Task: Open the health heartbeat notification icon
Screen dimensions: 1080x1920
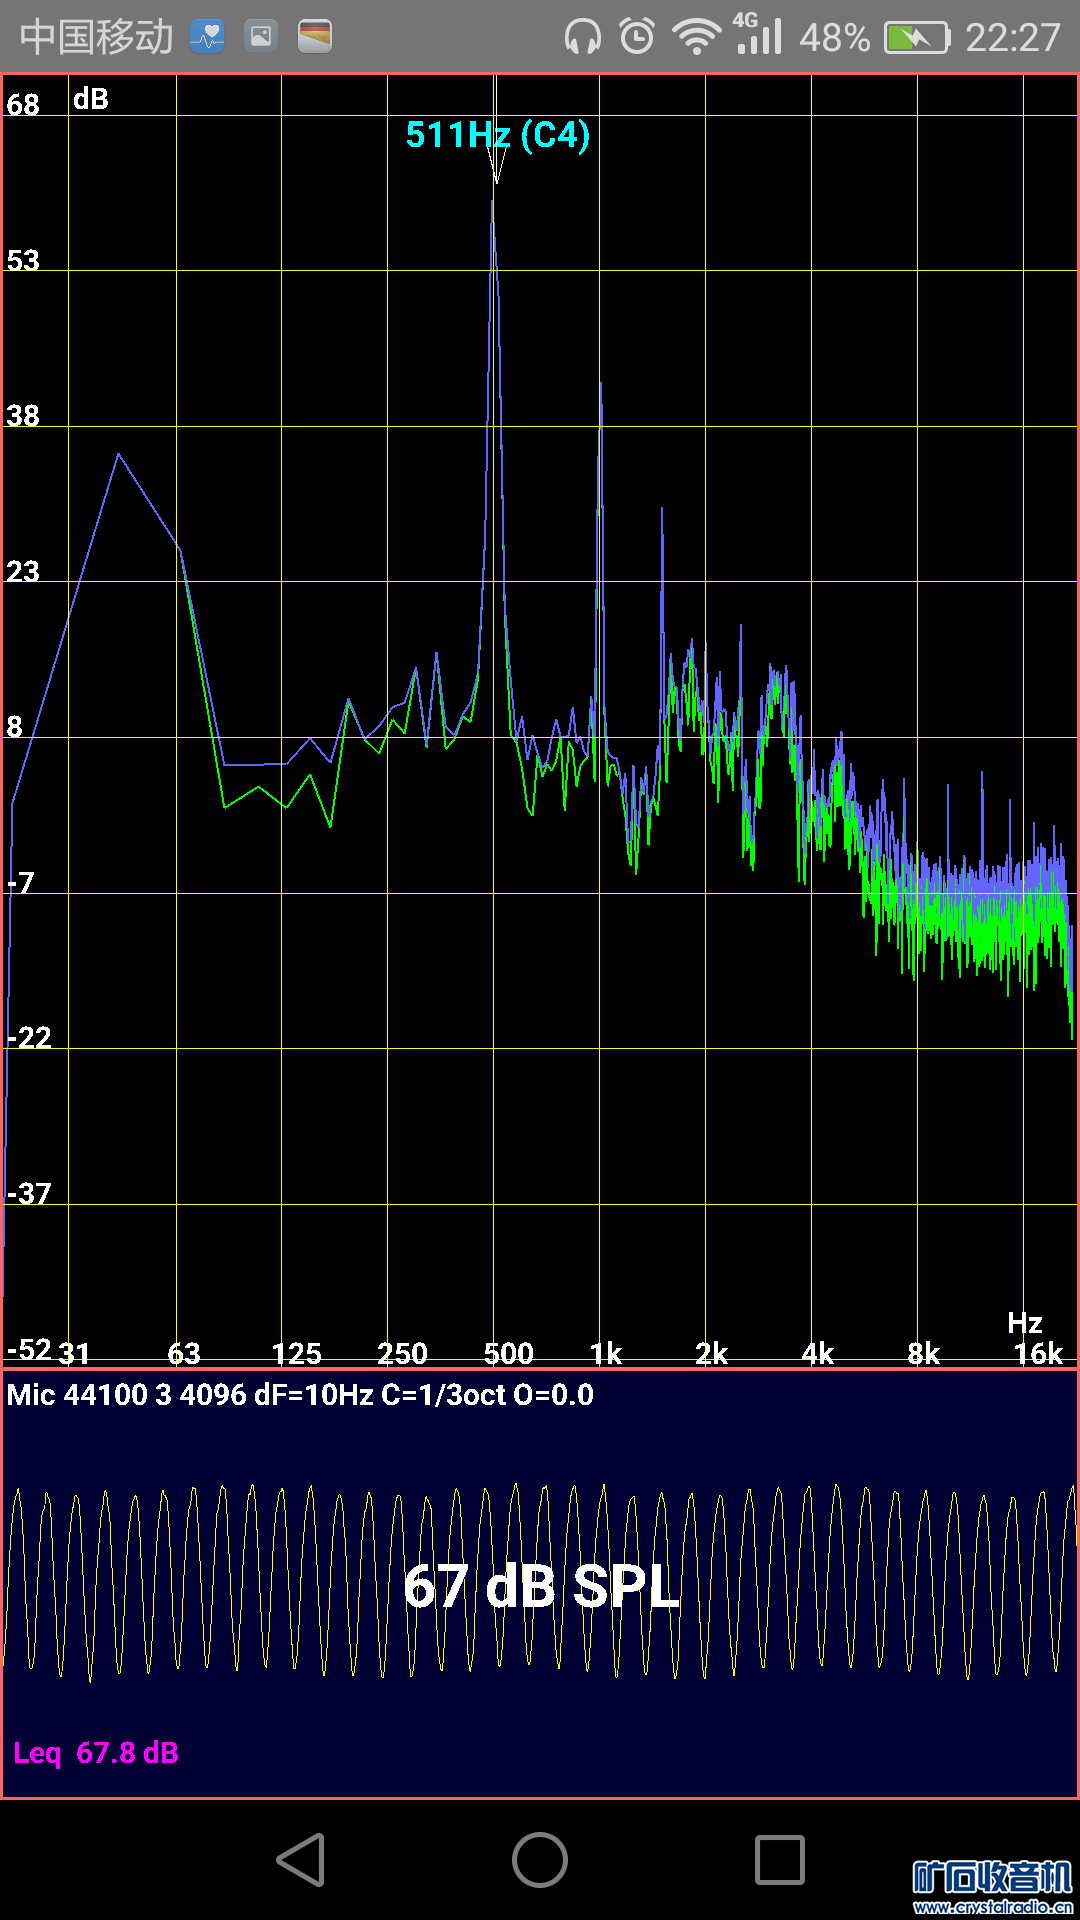Action: 207,37
